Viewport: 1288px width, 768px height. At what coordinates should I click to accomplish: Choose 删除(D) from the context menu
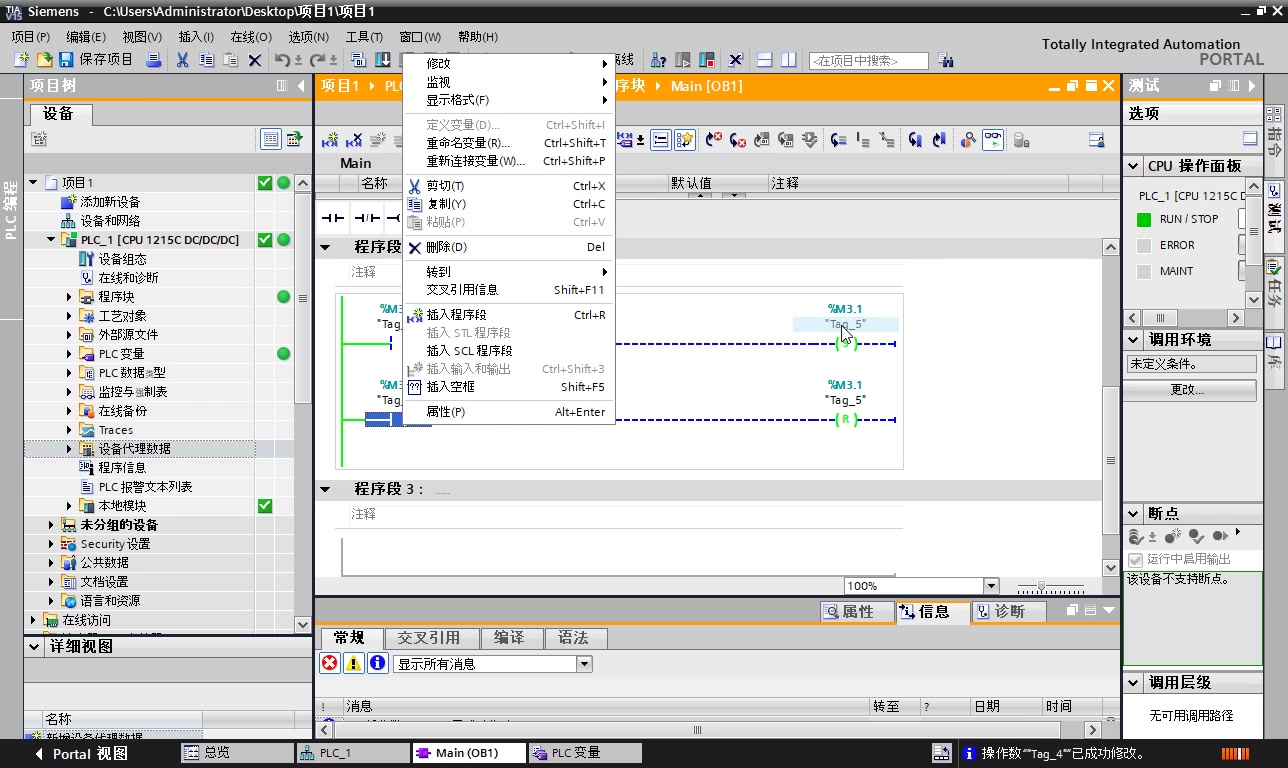tap(508, 247)
